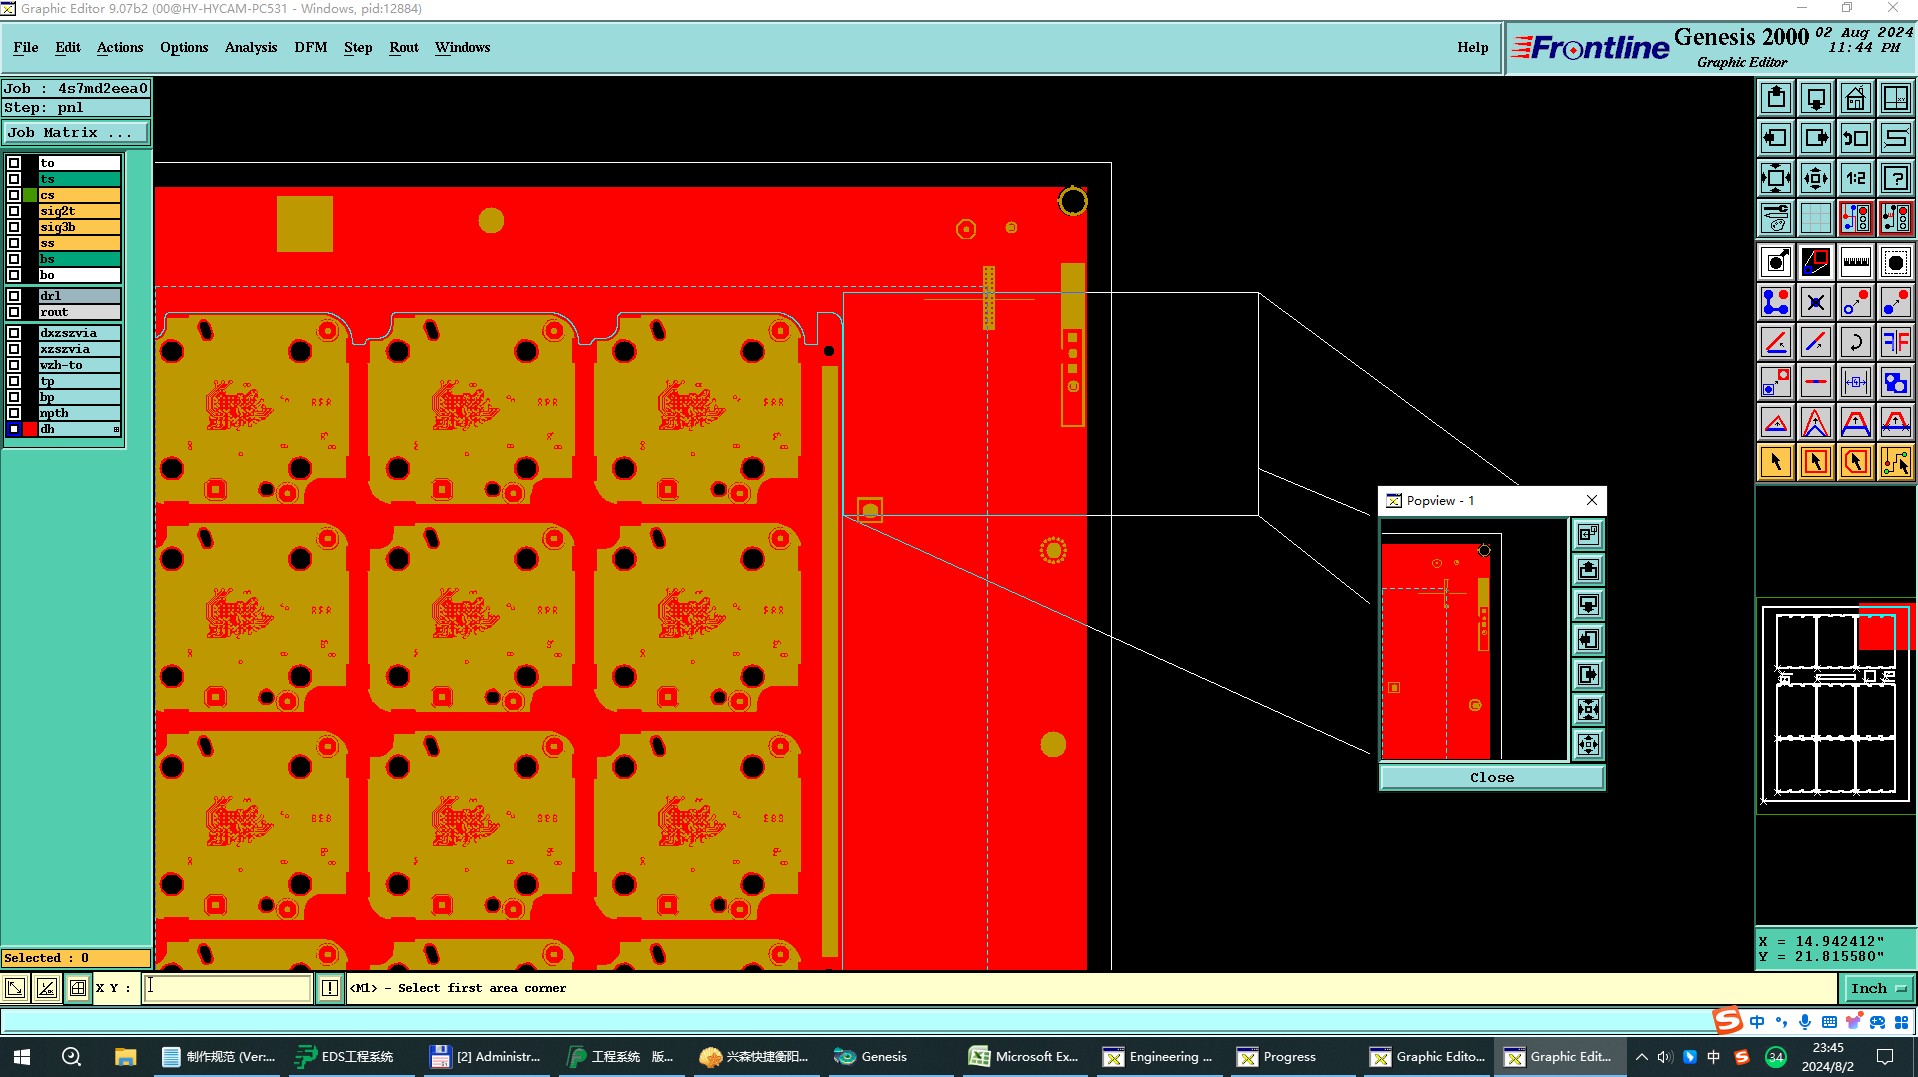Screen dimensions: 1918x1077
Task: Click the pan right view icon in main toolbar
Action: (x=1816, y=138)
